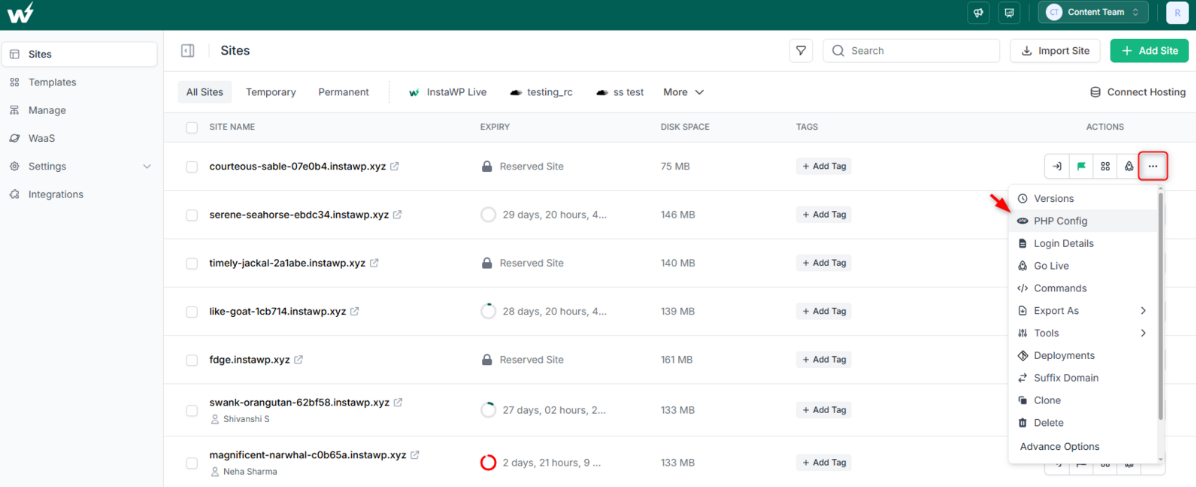This screenshot has height=487, width=1196.
Task: Expand the Export As submenu
Action: pos(1082,311)
